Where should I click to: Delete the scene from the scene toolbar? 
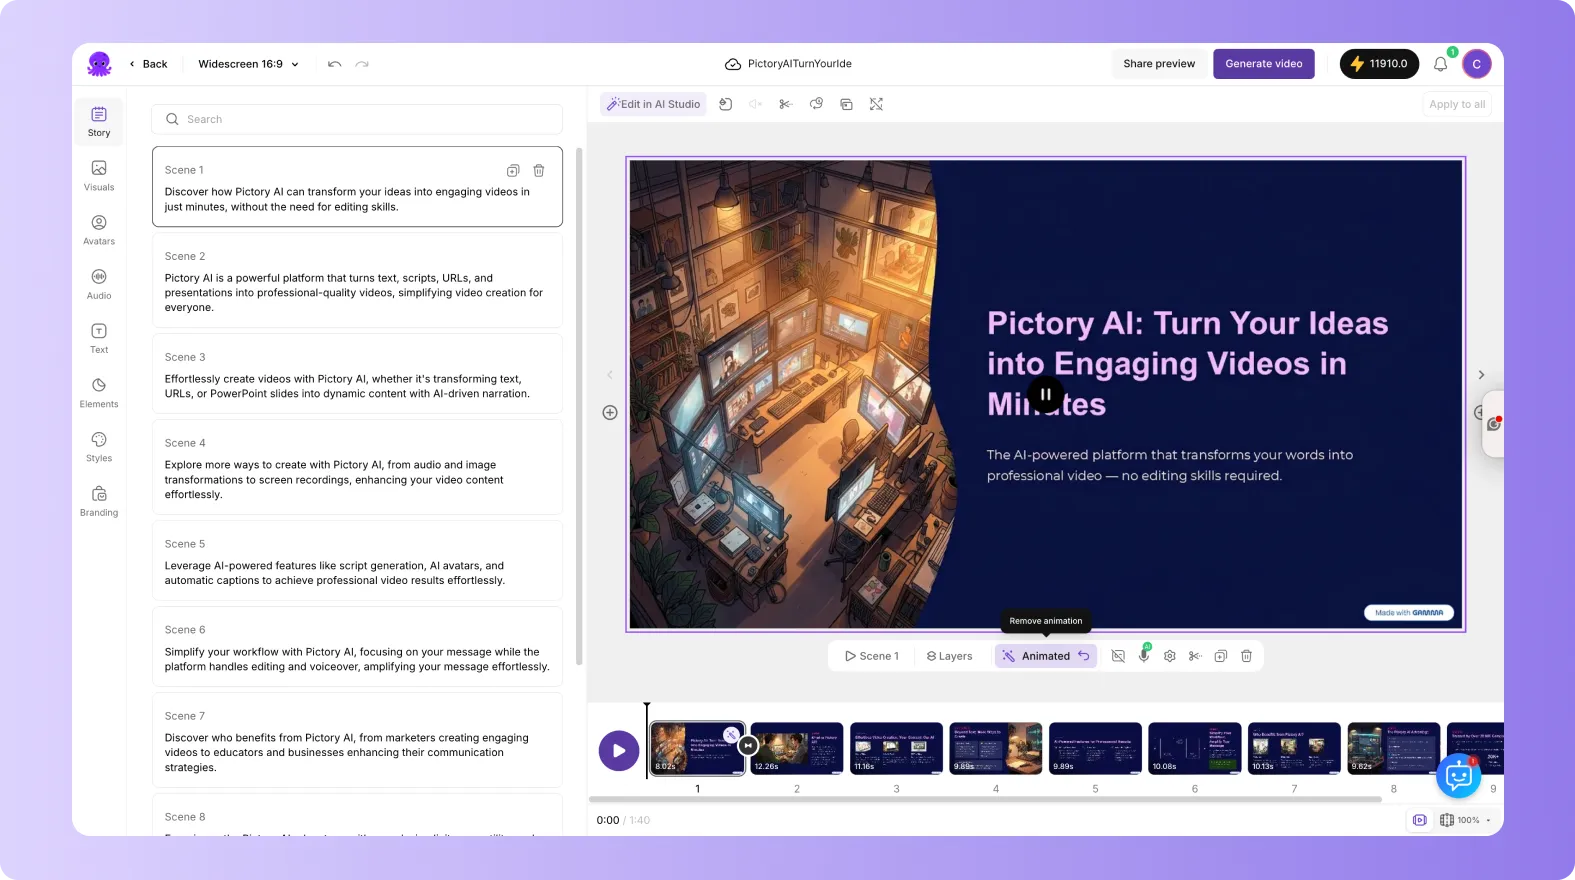1246,656
